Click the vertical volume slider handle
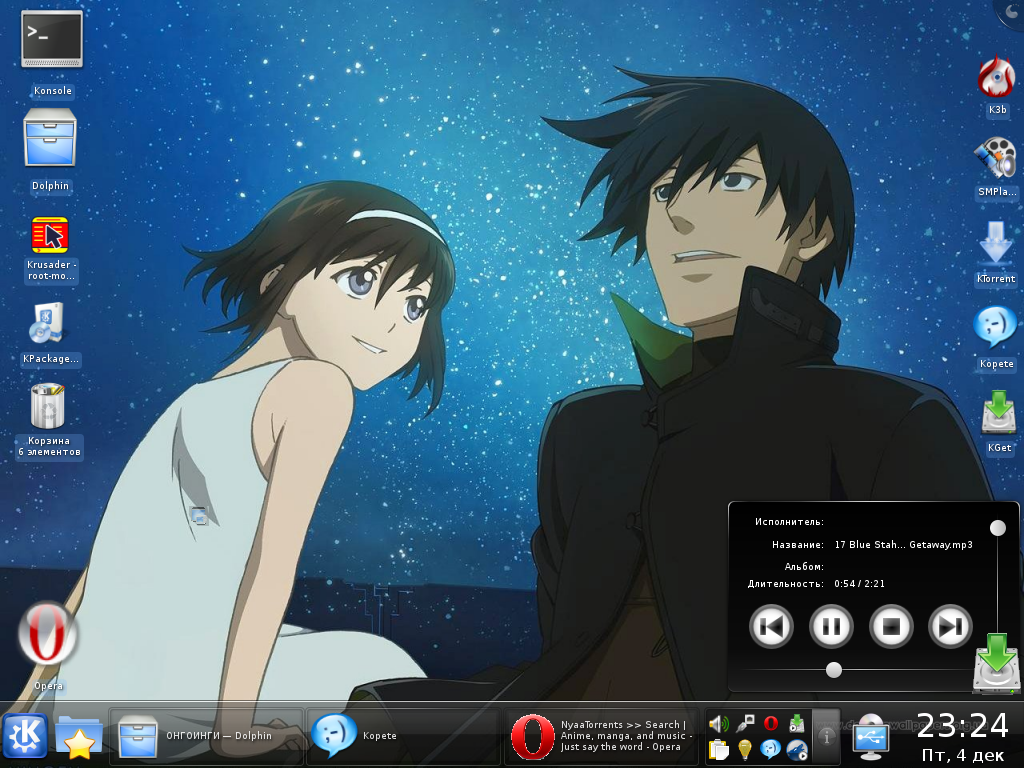Screen dimensions: 1024x768 click(998, 528)
